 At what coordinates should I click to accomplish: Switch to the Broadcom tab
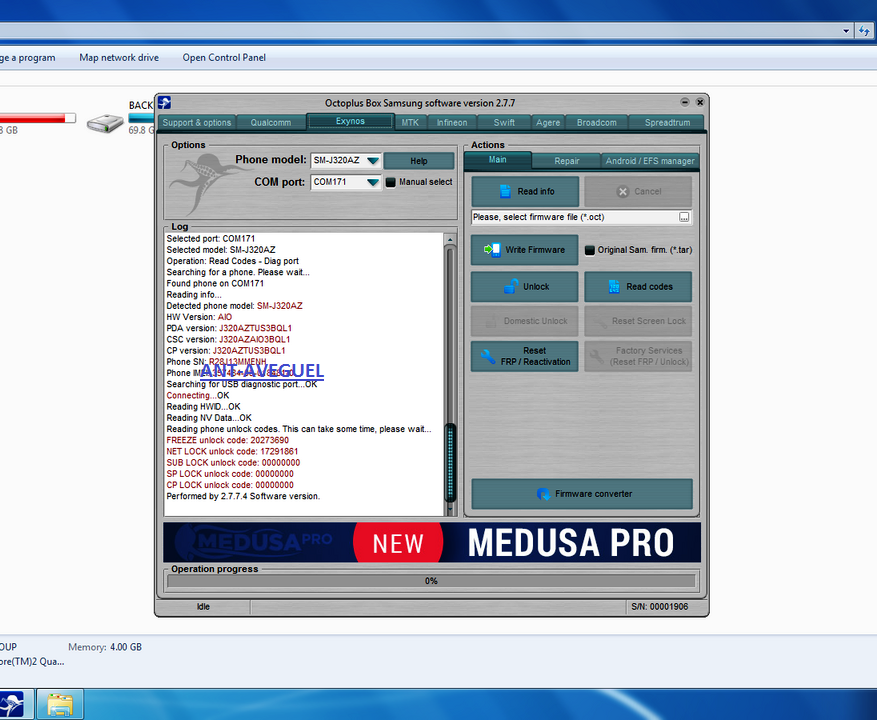point(597,123)
